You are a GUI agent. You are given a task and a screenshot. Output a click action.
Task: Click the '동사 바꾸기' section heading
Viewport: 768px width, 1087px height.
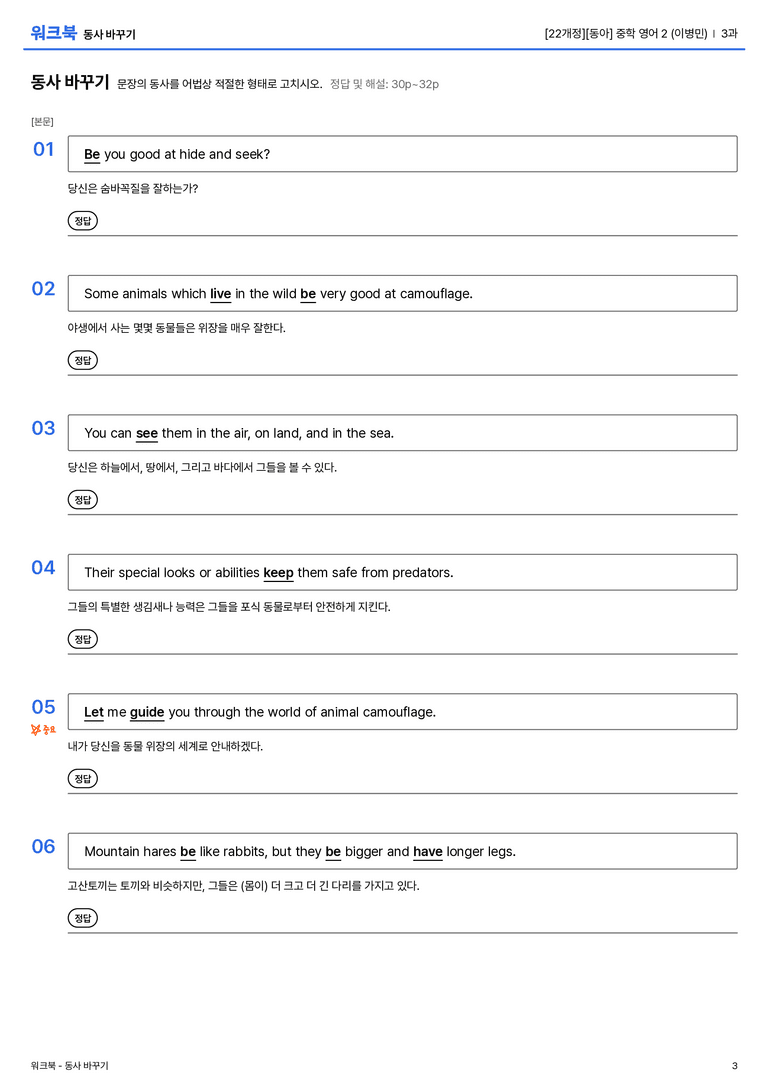(69, 82)
